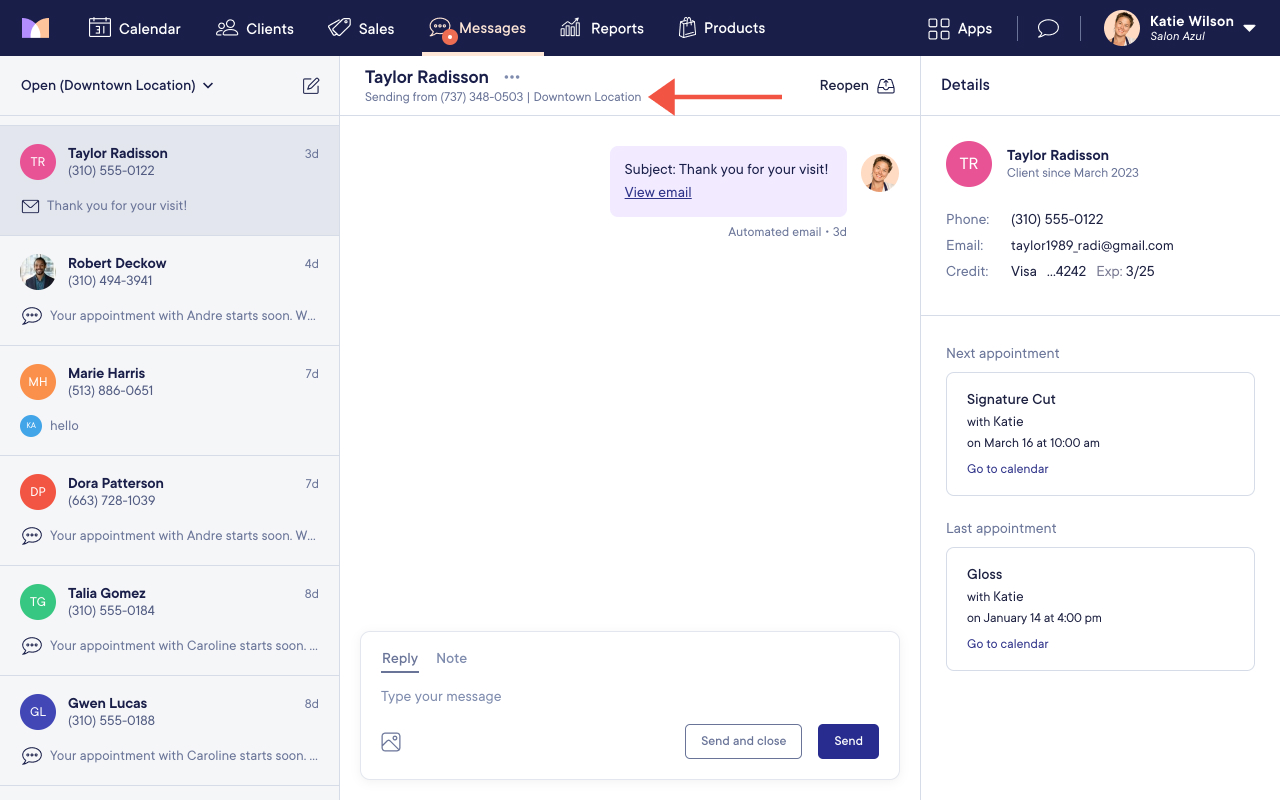Open the chat bubble icon near Apps
Image resolution: width=1280 pixels, height=800 pixels.
coord(1047,28)
